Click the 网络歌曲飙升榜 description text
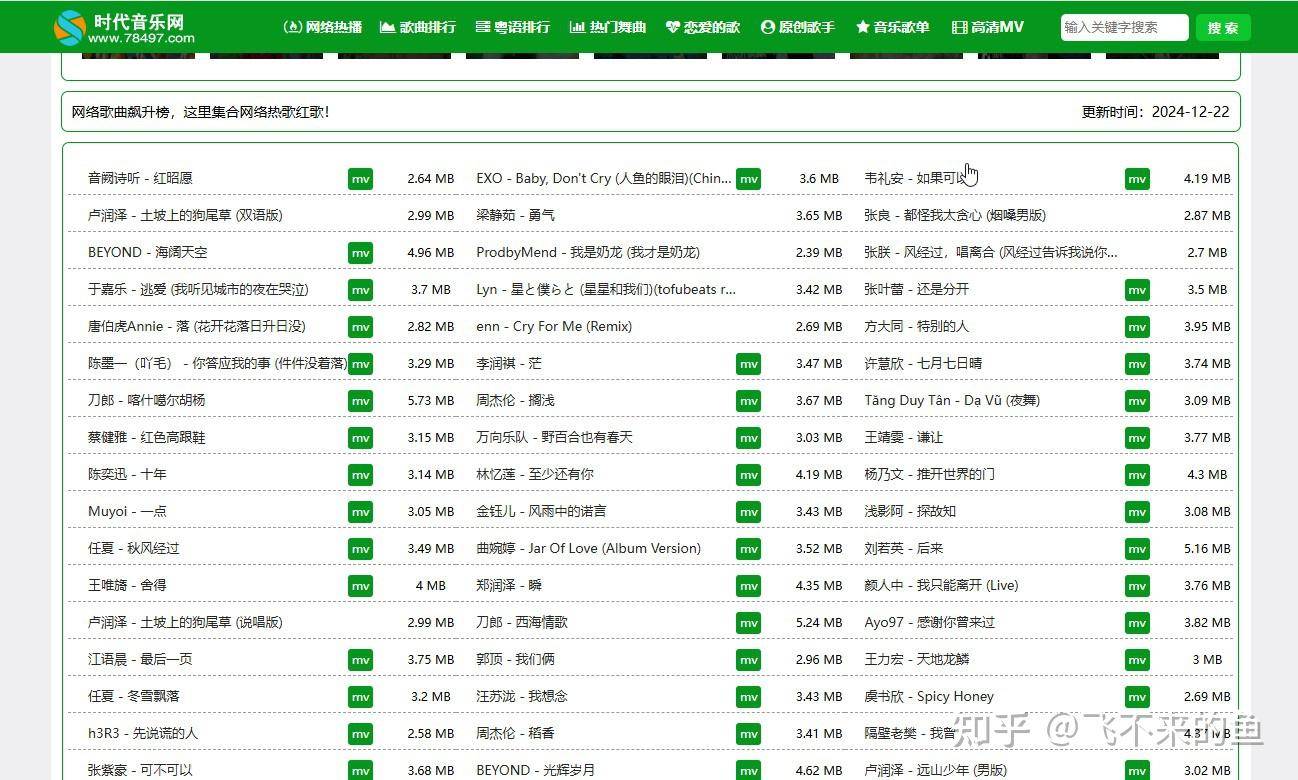Viewport: 1298px width, 780px height. pyautogui.click(x=200, y=112)
